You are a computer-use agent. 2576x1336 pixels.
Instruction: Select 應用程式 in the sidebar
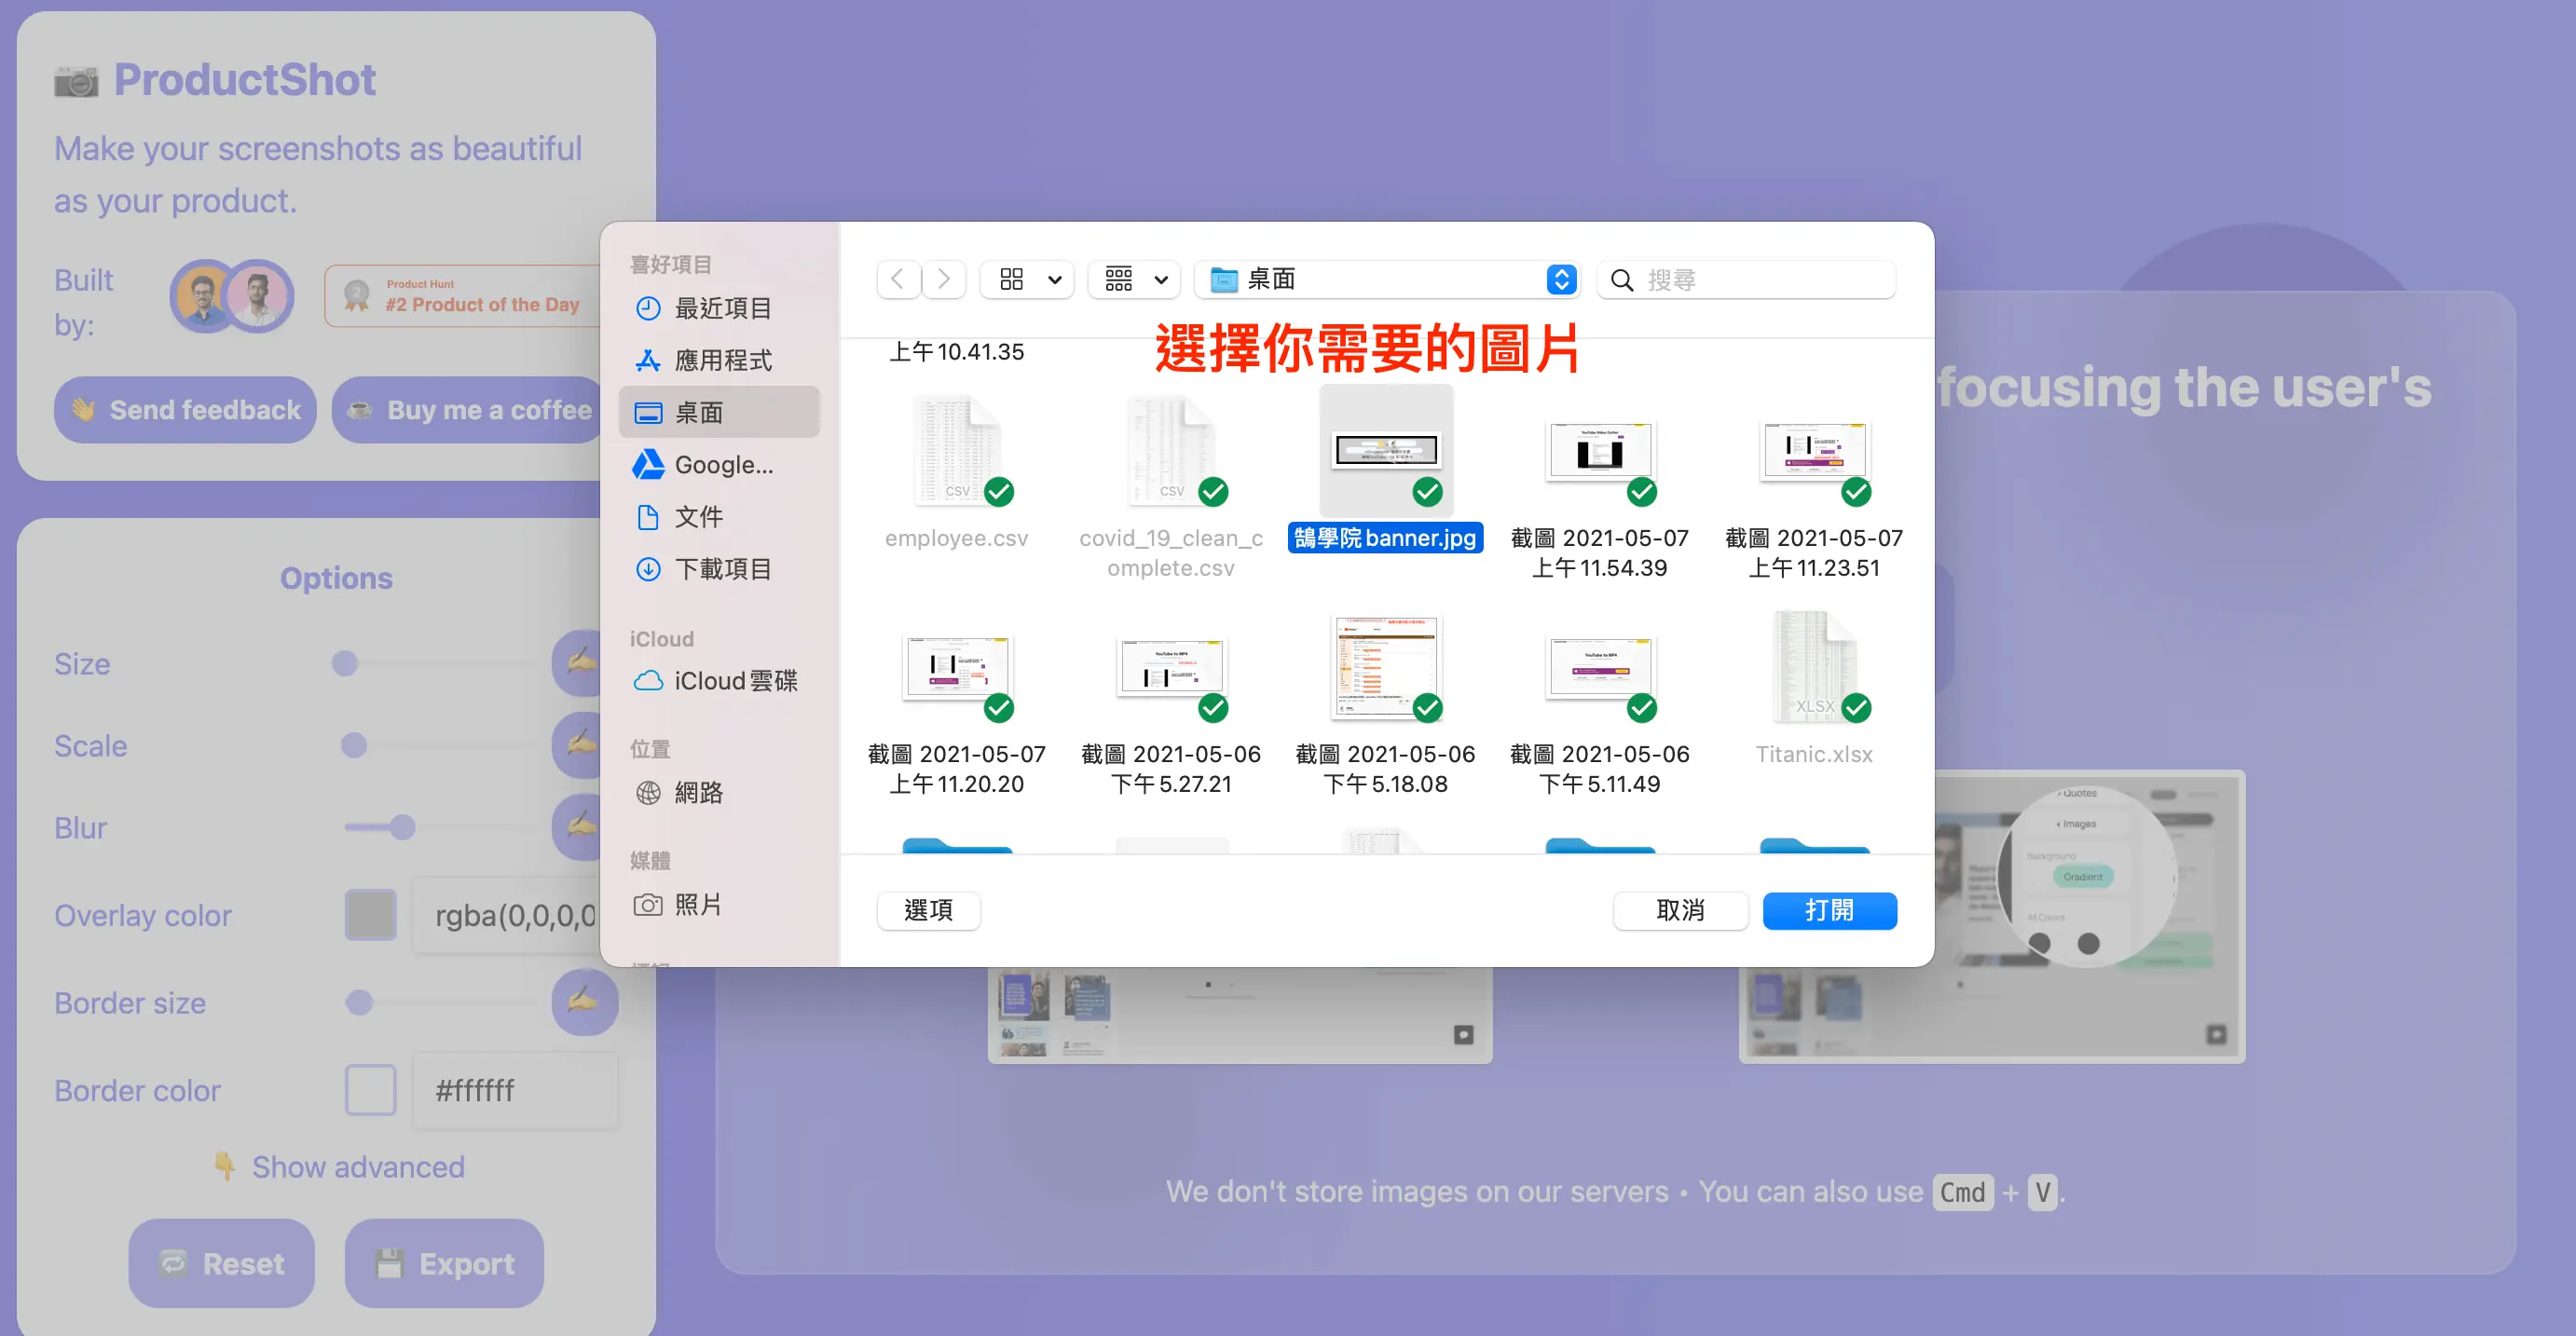tap(719, 360)
